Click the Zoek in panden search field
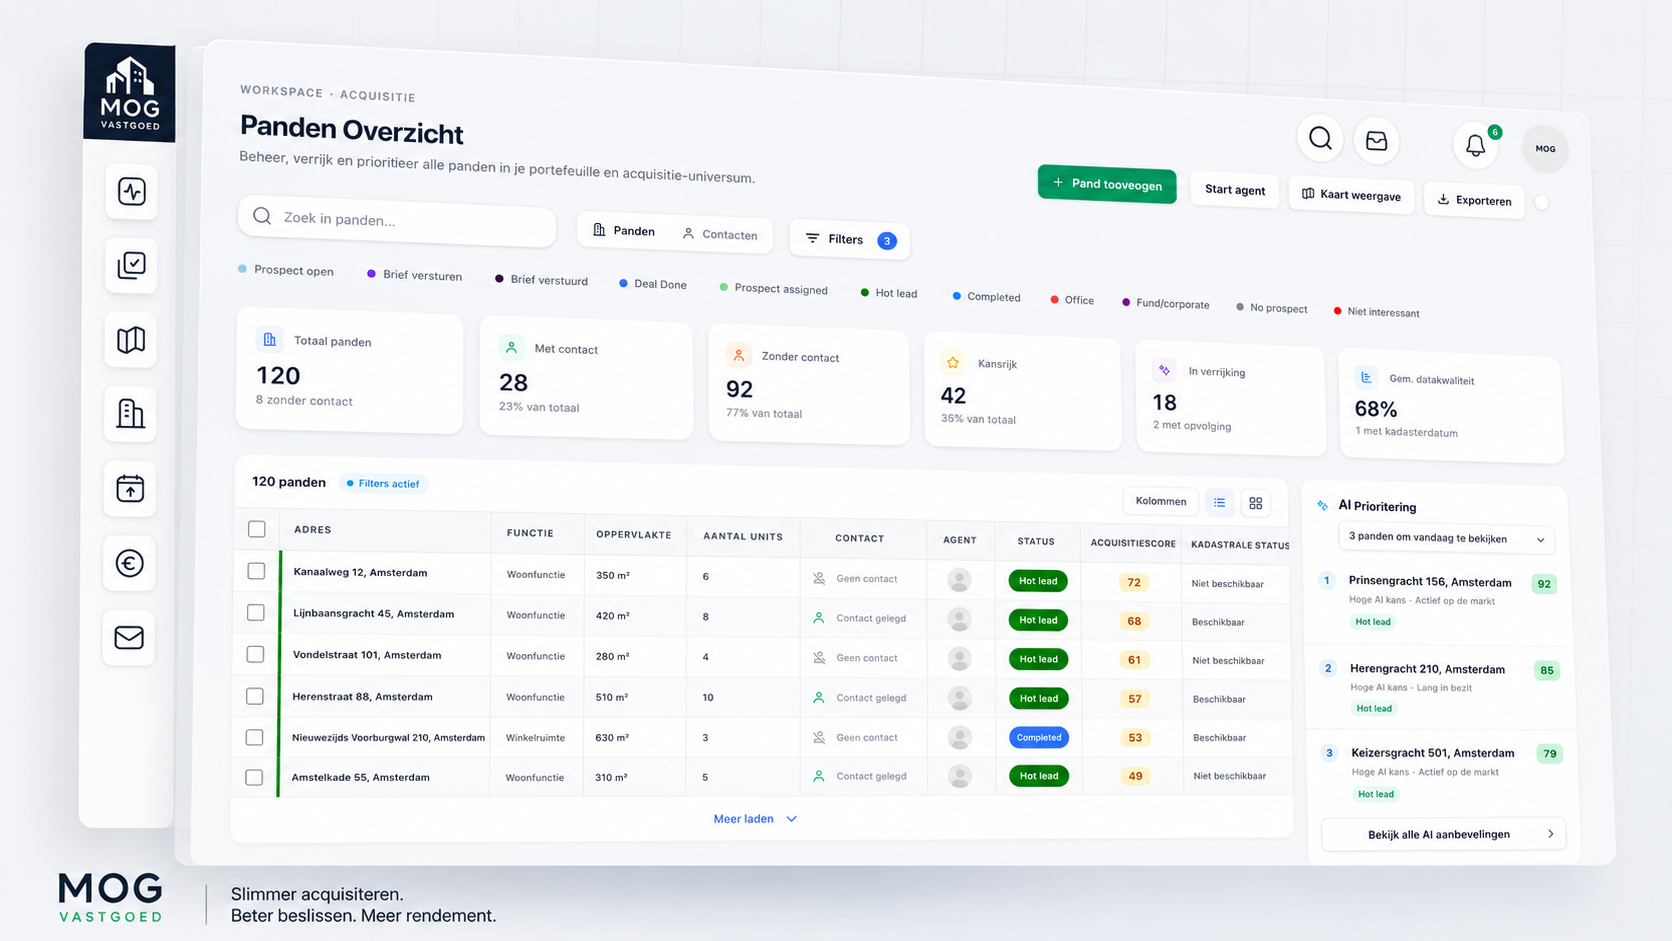Screen dimensions: 1672x941 tap(397, 218)
